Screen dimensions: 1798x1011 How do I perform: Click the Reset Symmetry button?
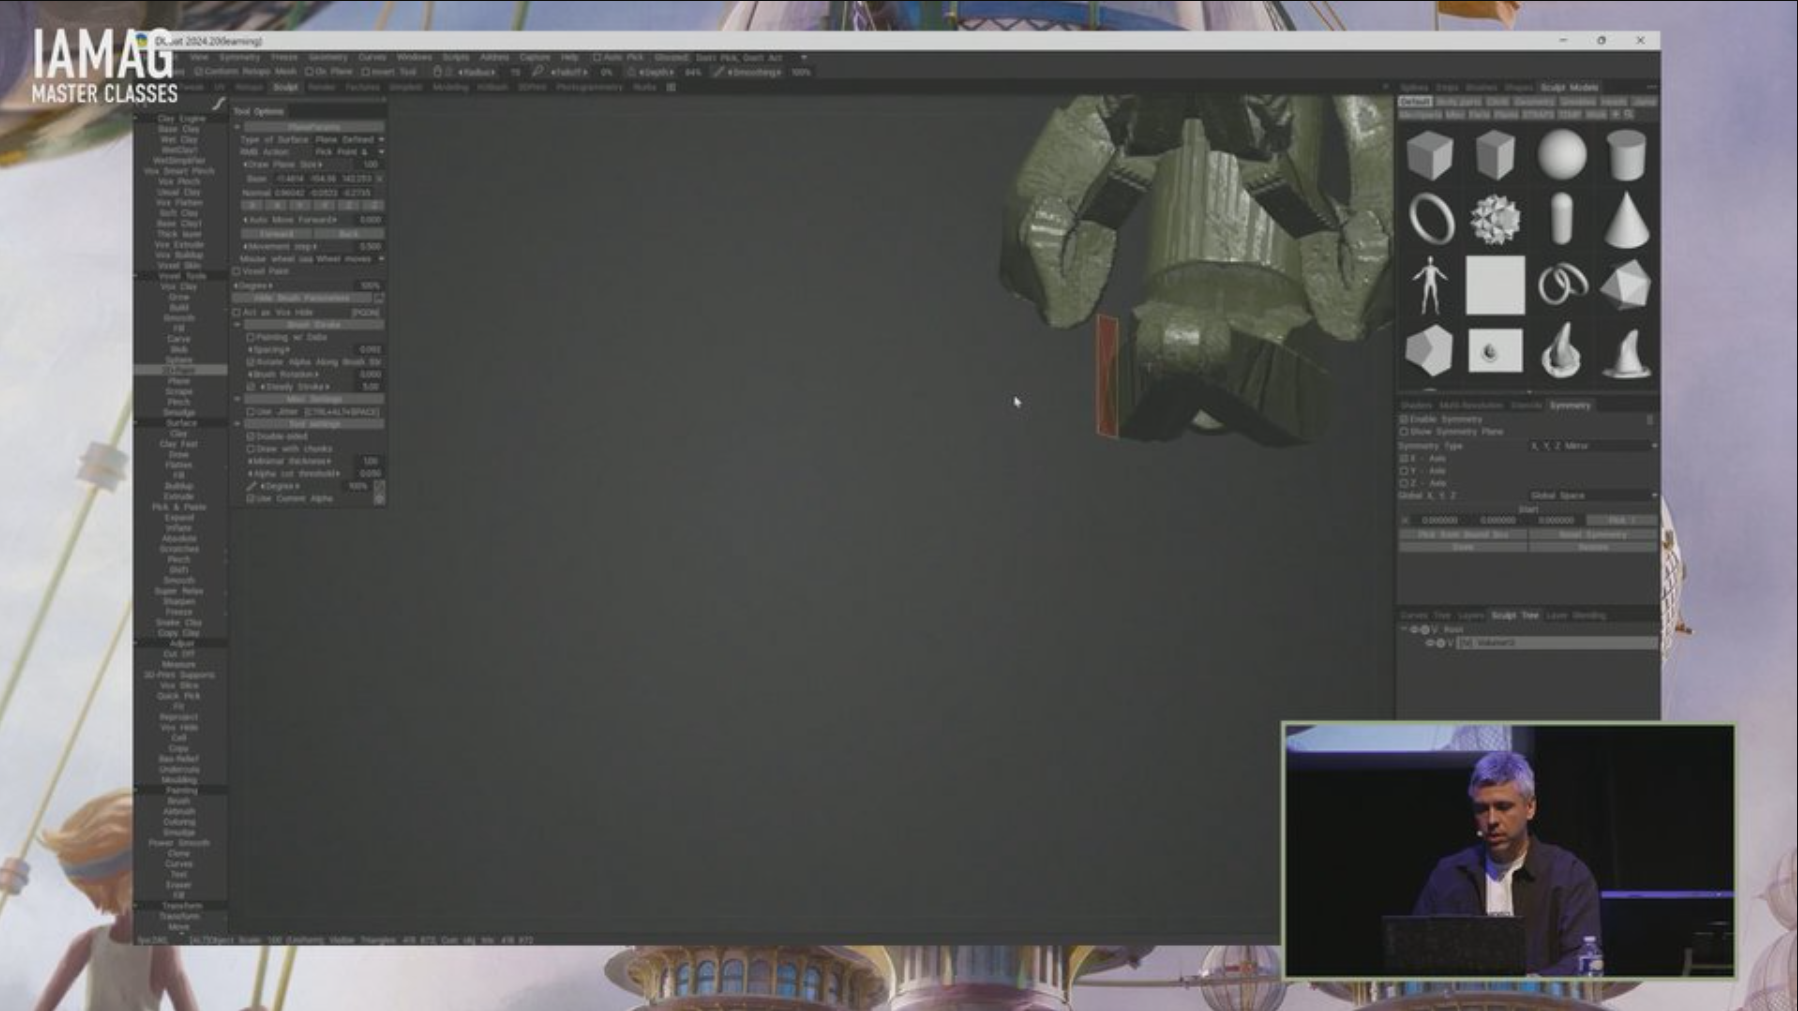click(x=1592, y=535)
